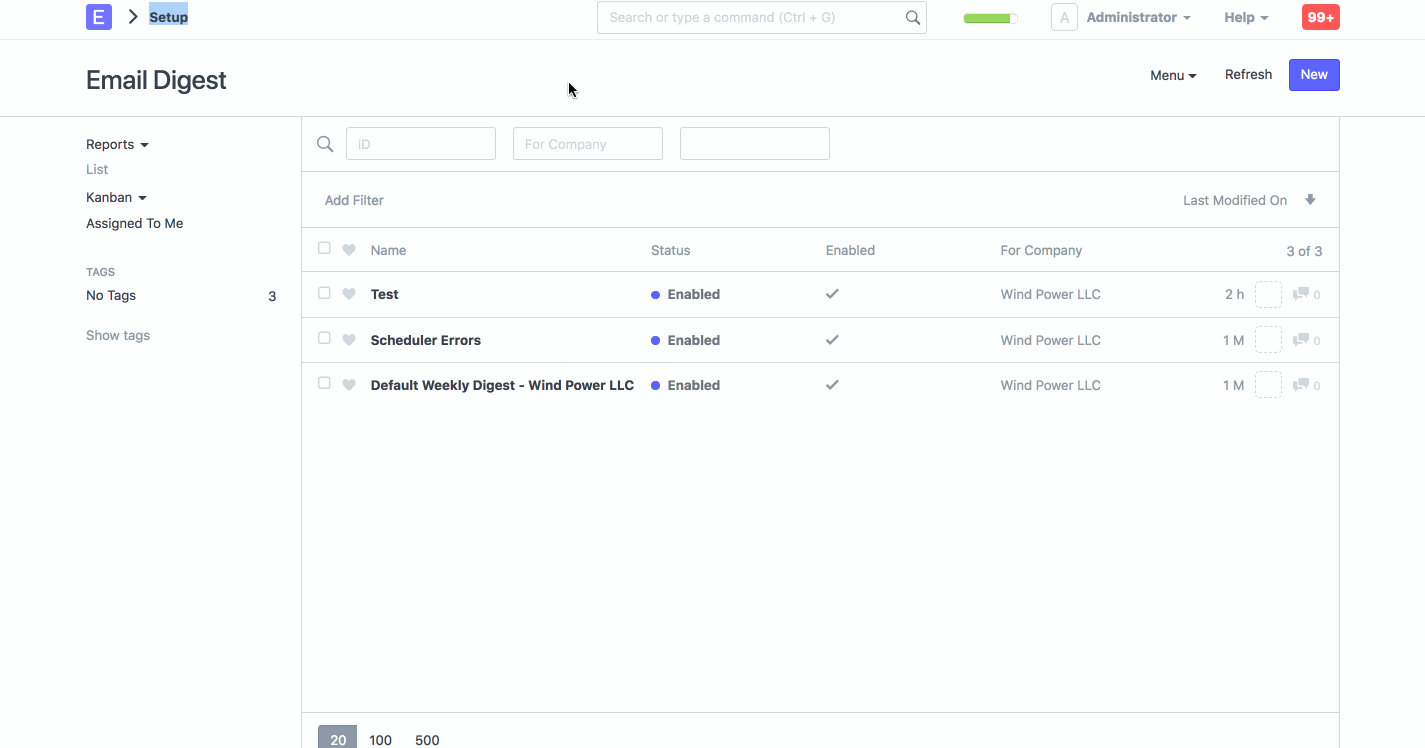Check the select-all checkbox in the list header

[x=324, y=247]
